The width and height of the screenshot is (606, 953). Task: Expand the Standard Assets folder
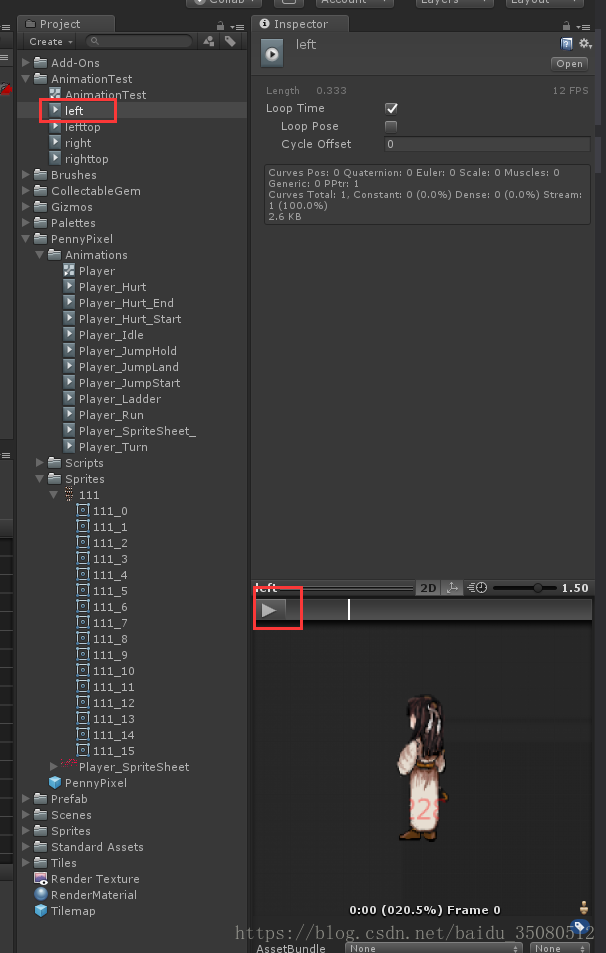tap(26, 847)
